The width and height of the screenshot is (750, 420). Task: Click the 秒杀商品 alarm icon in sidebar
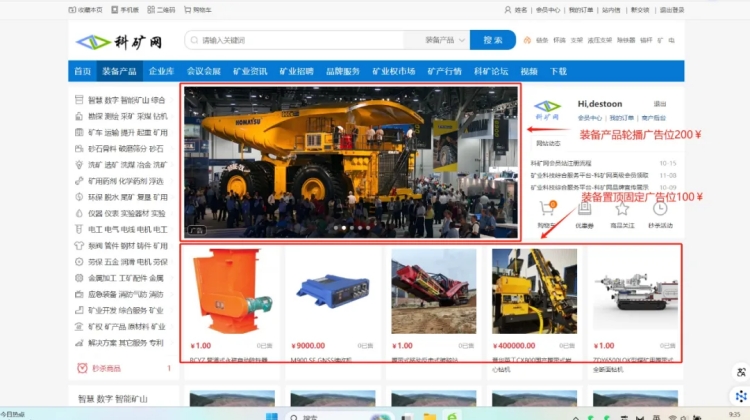(81, 368)
